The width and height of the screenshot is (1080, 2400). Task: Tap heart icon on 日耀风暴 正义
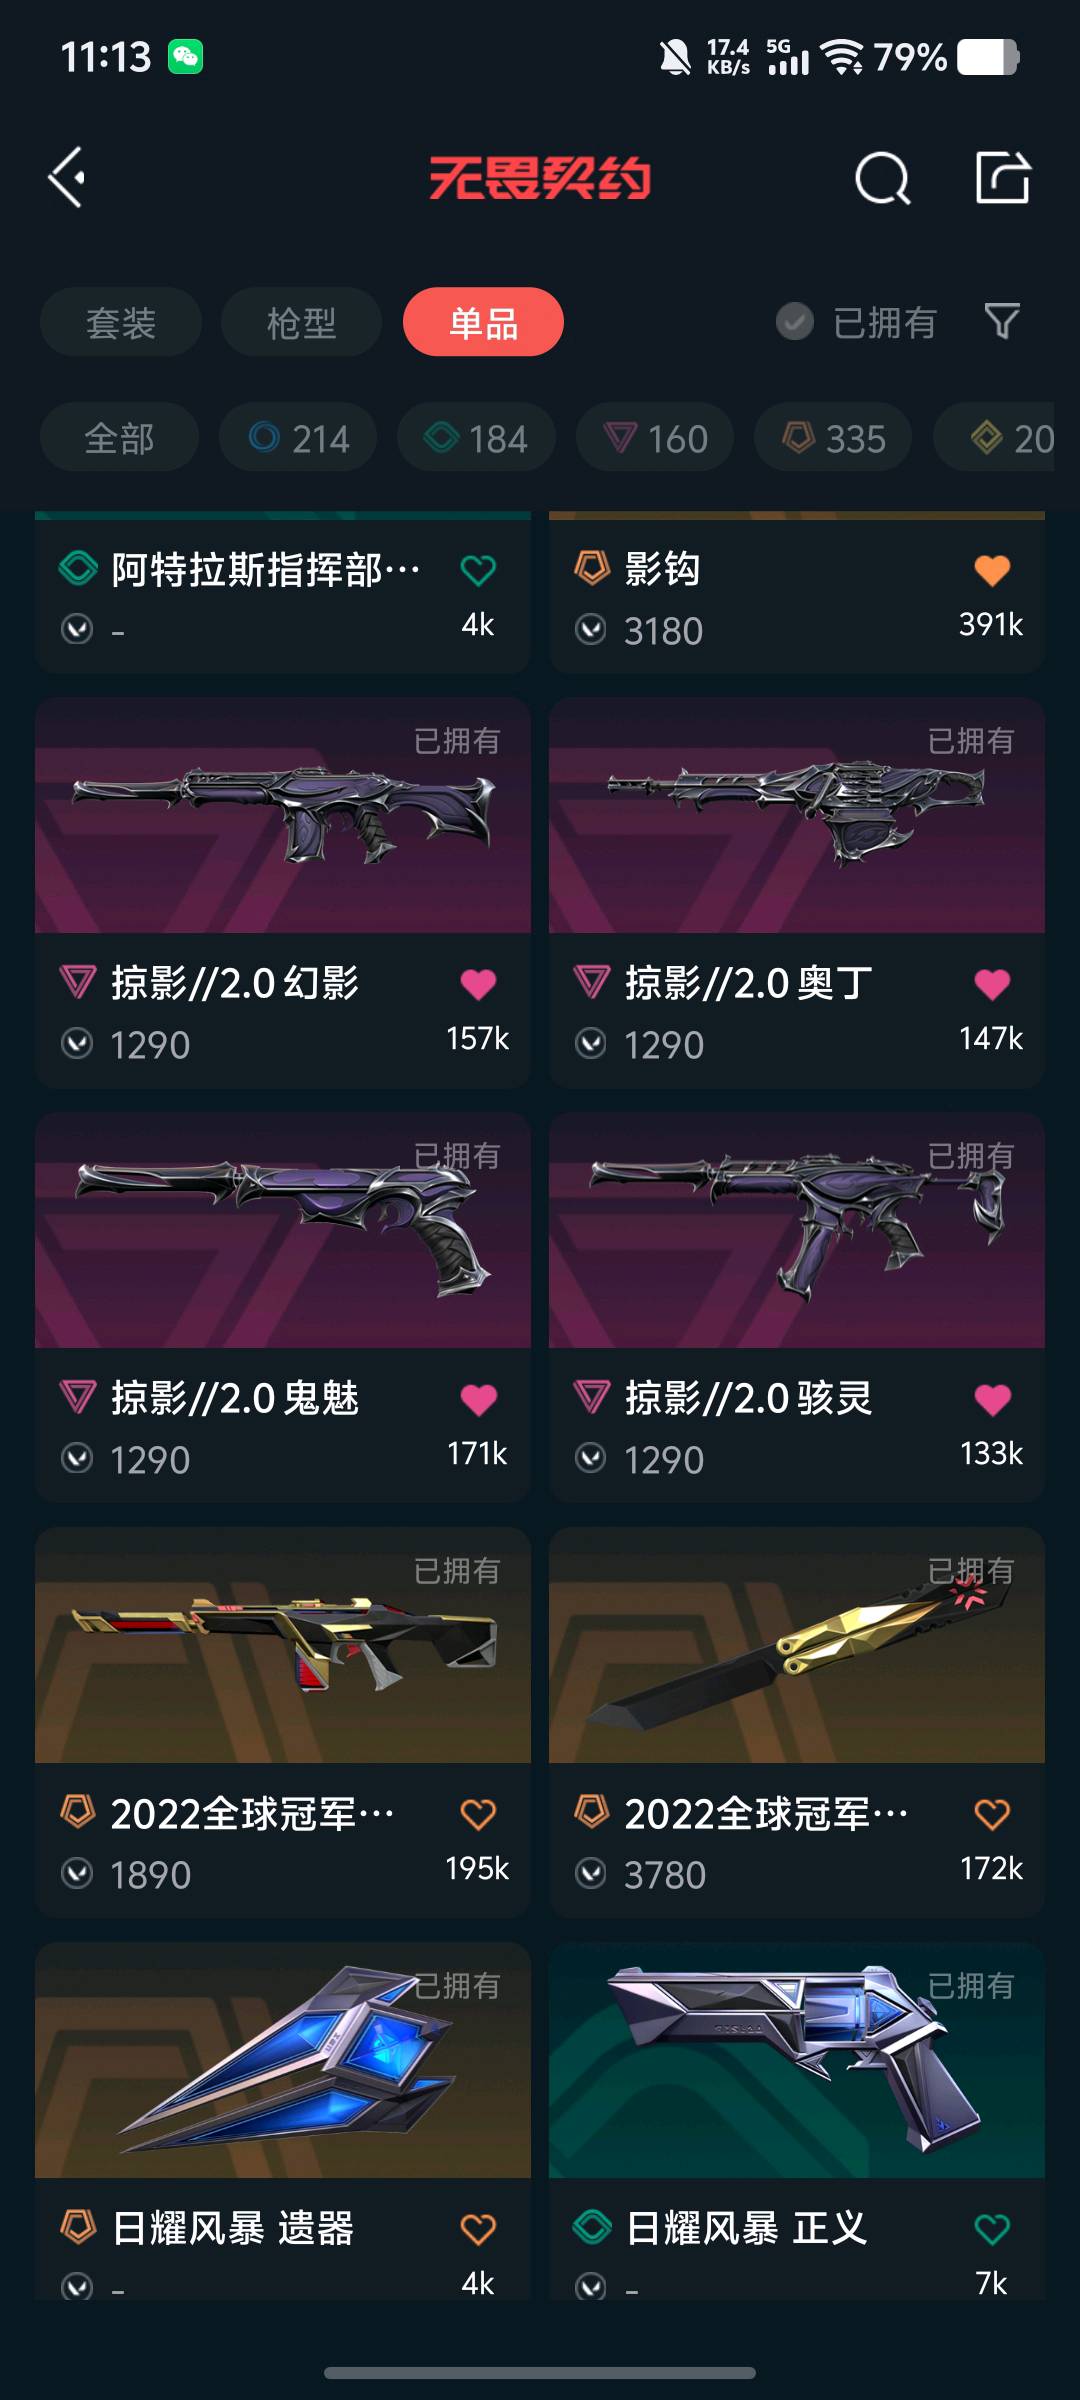992,2229
